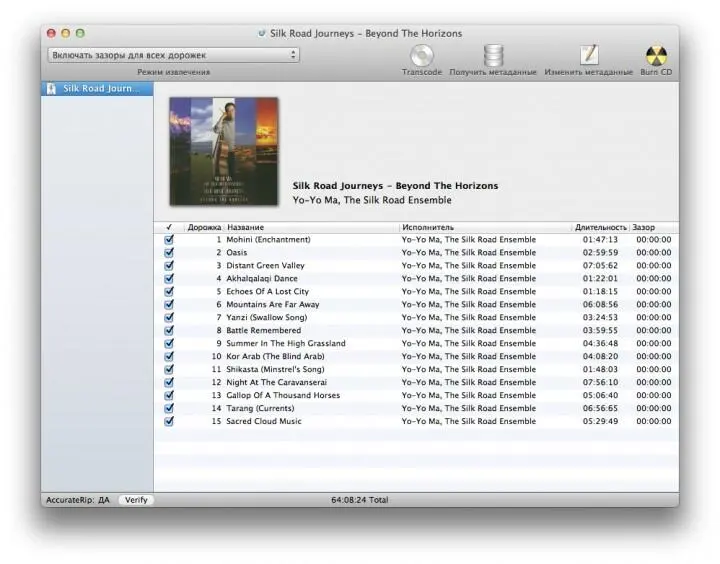Select Kor Arab (The Blind Arab) title
720x564 pixels.
pyautogui.click(x=275, y=356)
